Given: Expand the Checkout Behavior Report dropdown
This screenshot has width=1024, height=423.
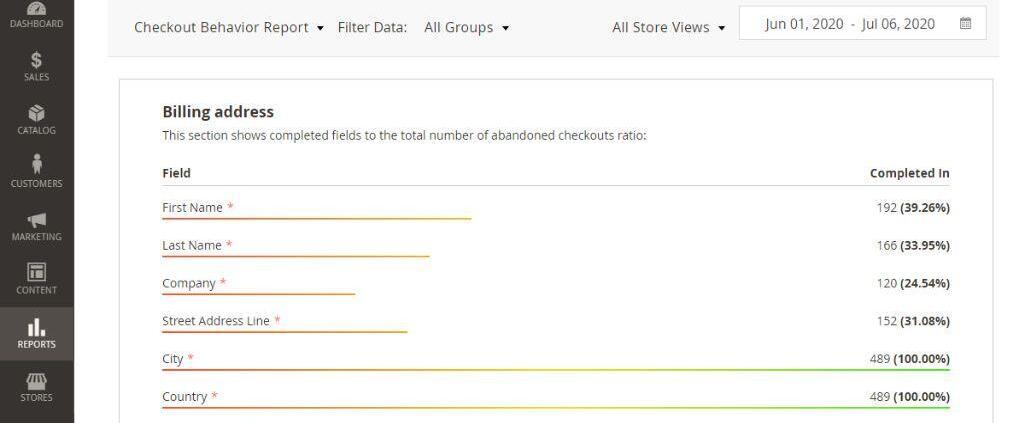Looking at the screenshot, I should 229,27.
